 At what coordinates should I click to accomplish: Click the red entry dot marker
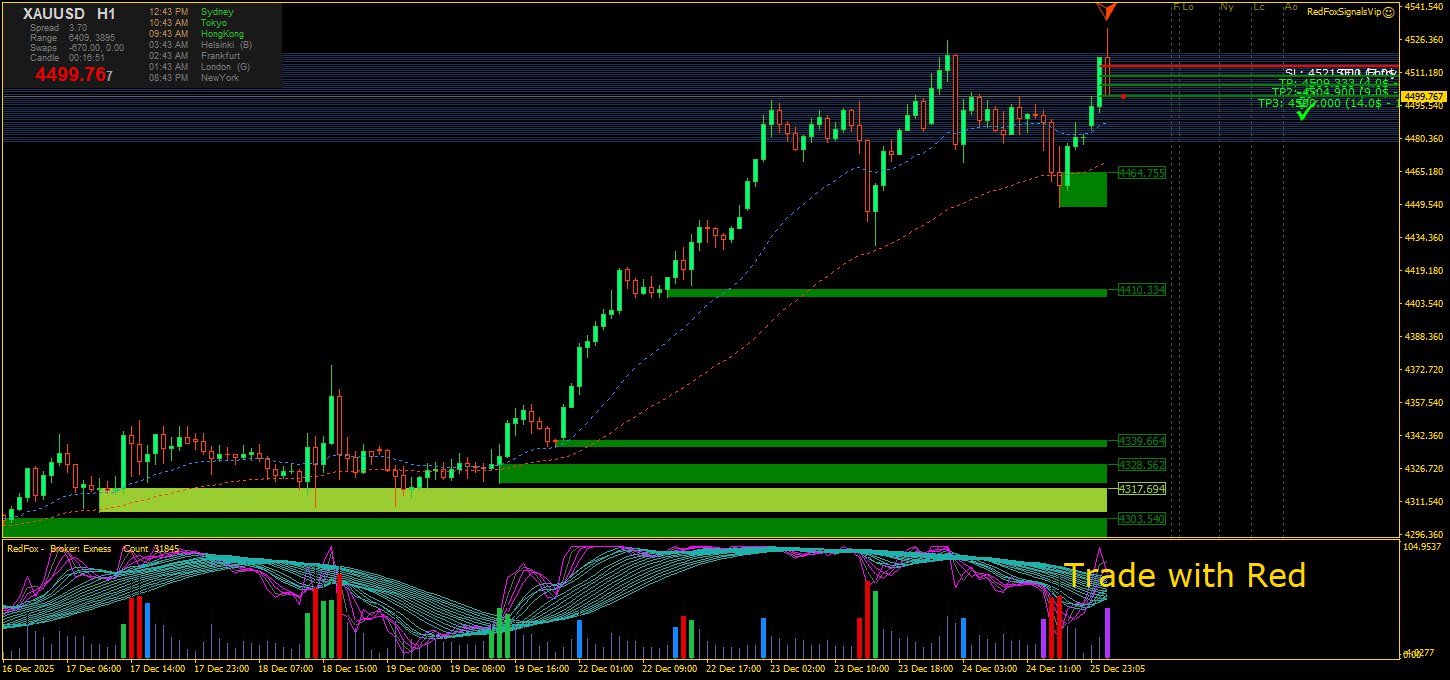pyautogui.click(x=1124, y=96)
